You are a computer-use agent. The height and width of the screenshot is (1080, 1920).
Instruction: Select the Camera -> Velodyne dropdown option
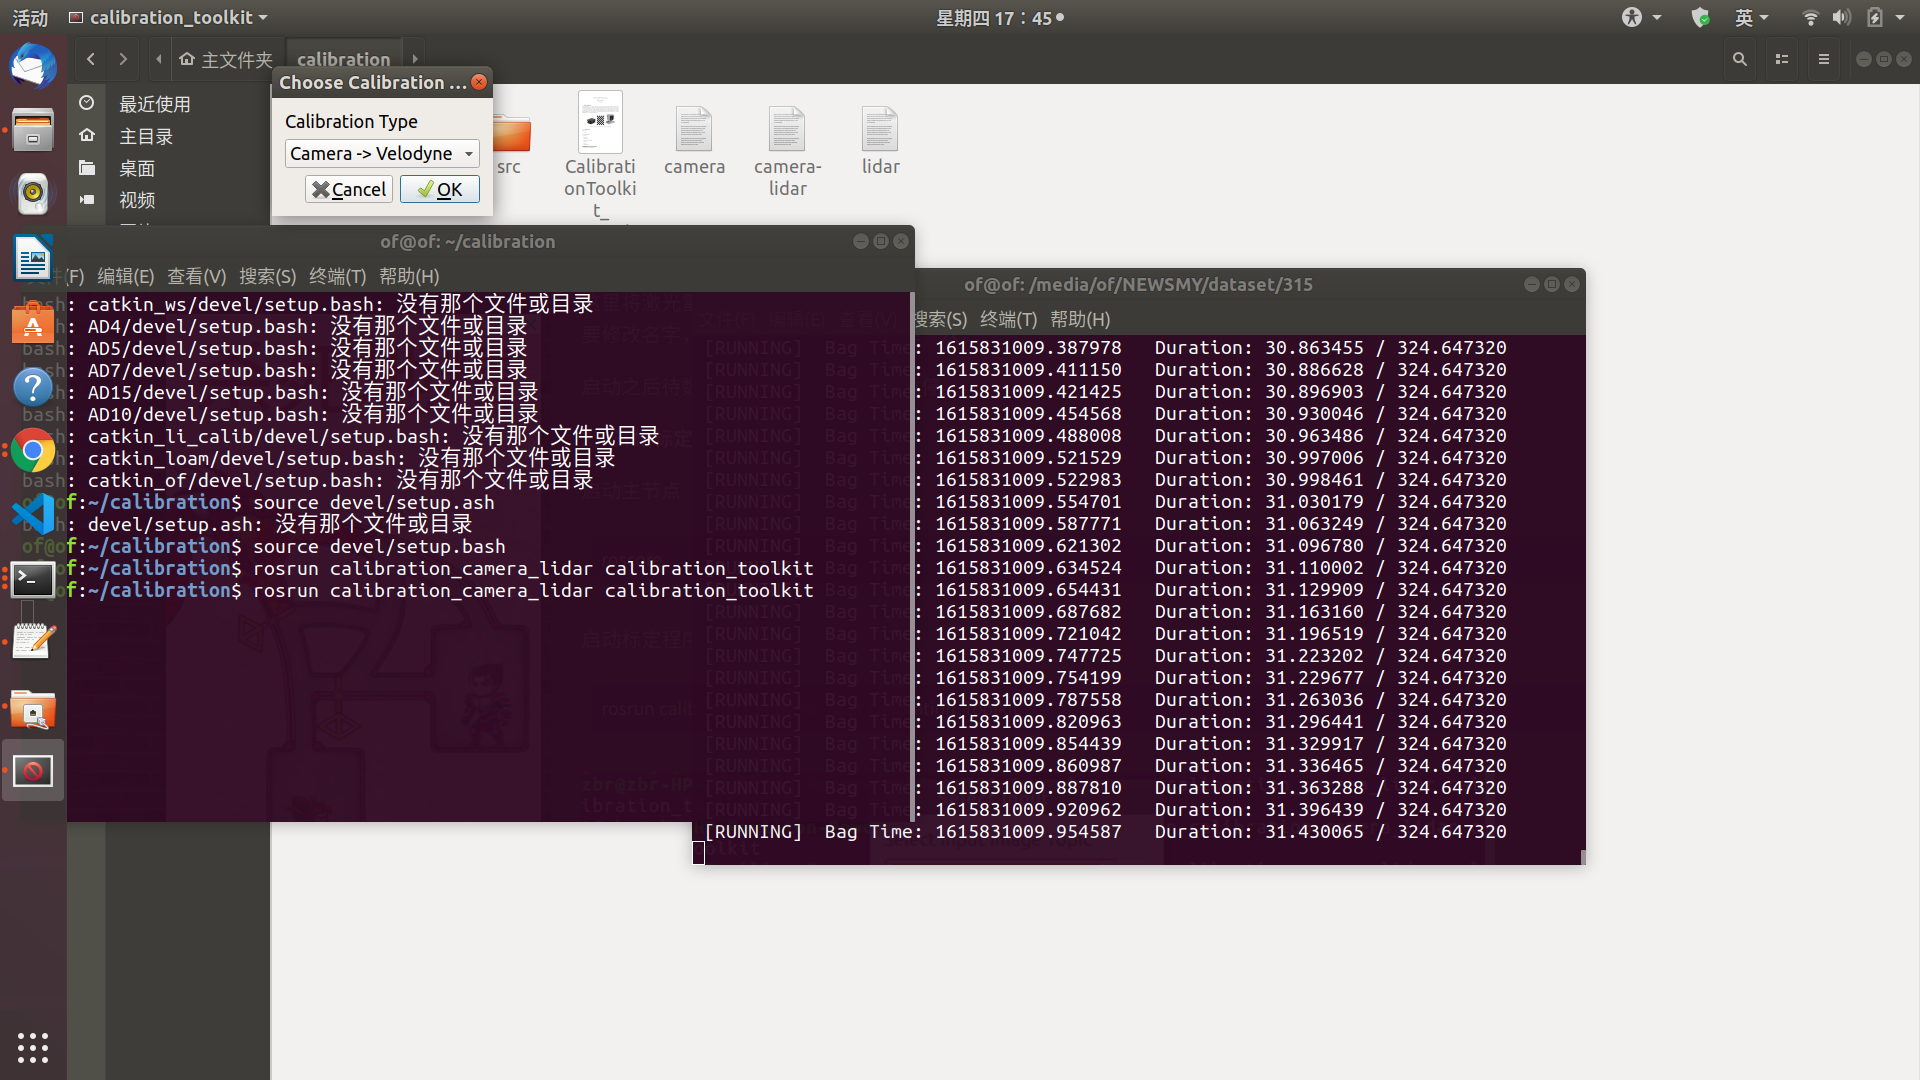point(380,153)
